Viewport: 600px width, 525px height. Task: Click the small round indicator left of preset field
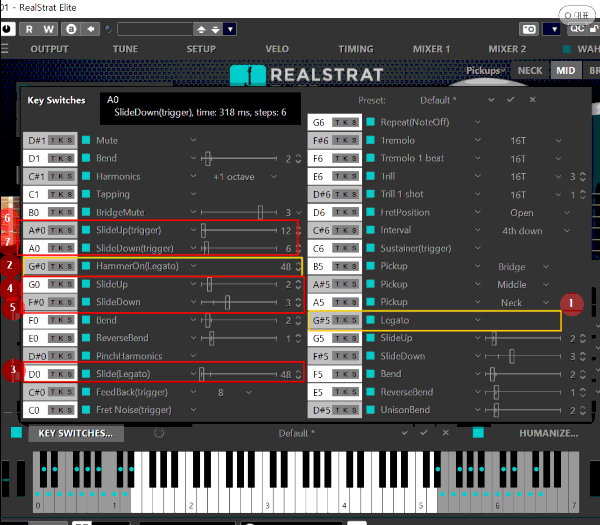coord(108,29)
